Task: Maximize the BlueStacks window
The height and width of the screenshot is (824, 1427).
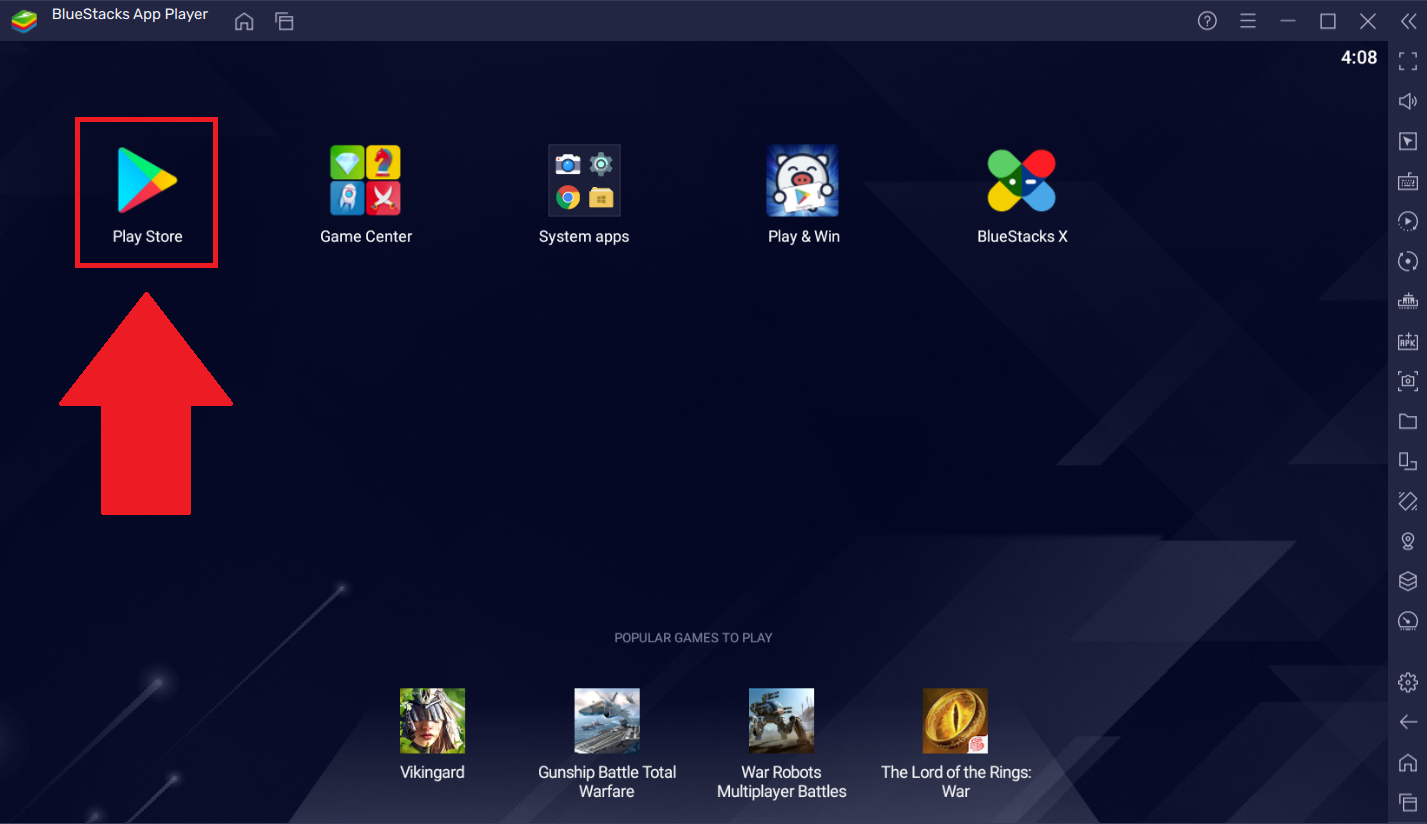Action: pos(1328,21)
